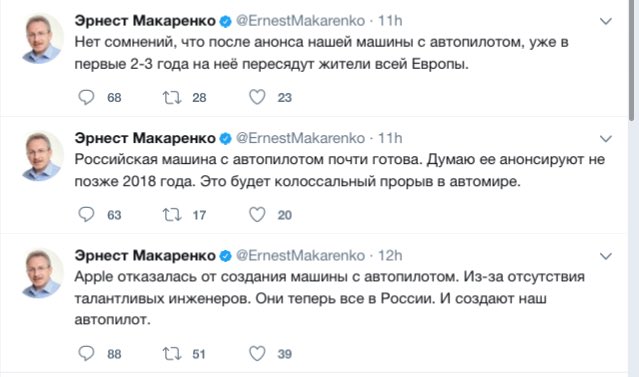639x377 pixels.
Task: Click the verified badge in second tweet
Action: (x=225, y=139)
